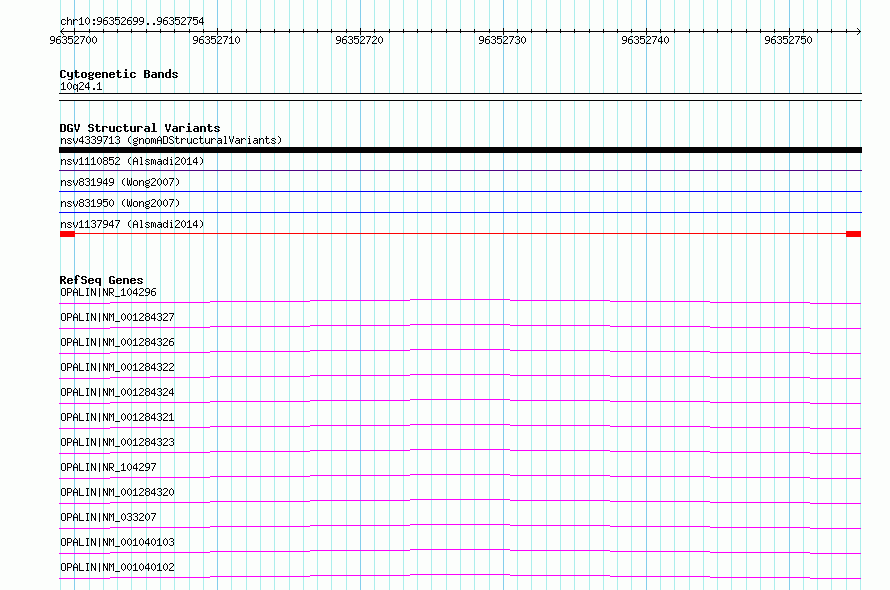The width and height of the screenshot is (890, 590).
Task: Open variant nsv1137947 (Alsmadi2014)
Action: click(132, 224)
